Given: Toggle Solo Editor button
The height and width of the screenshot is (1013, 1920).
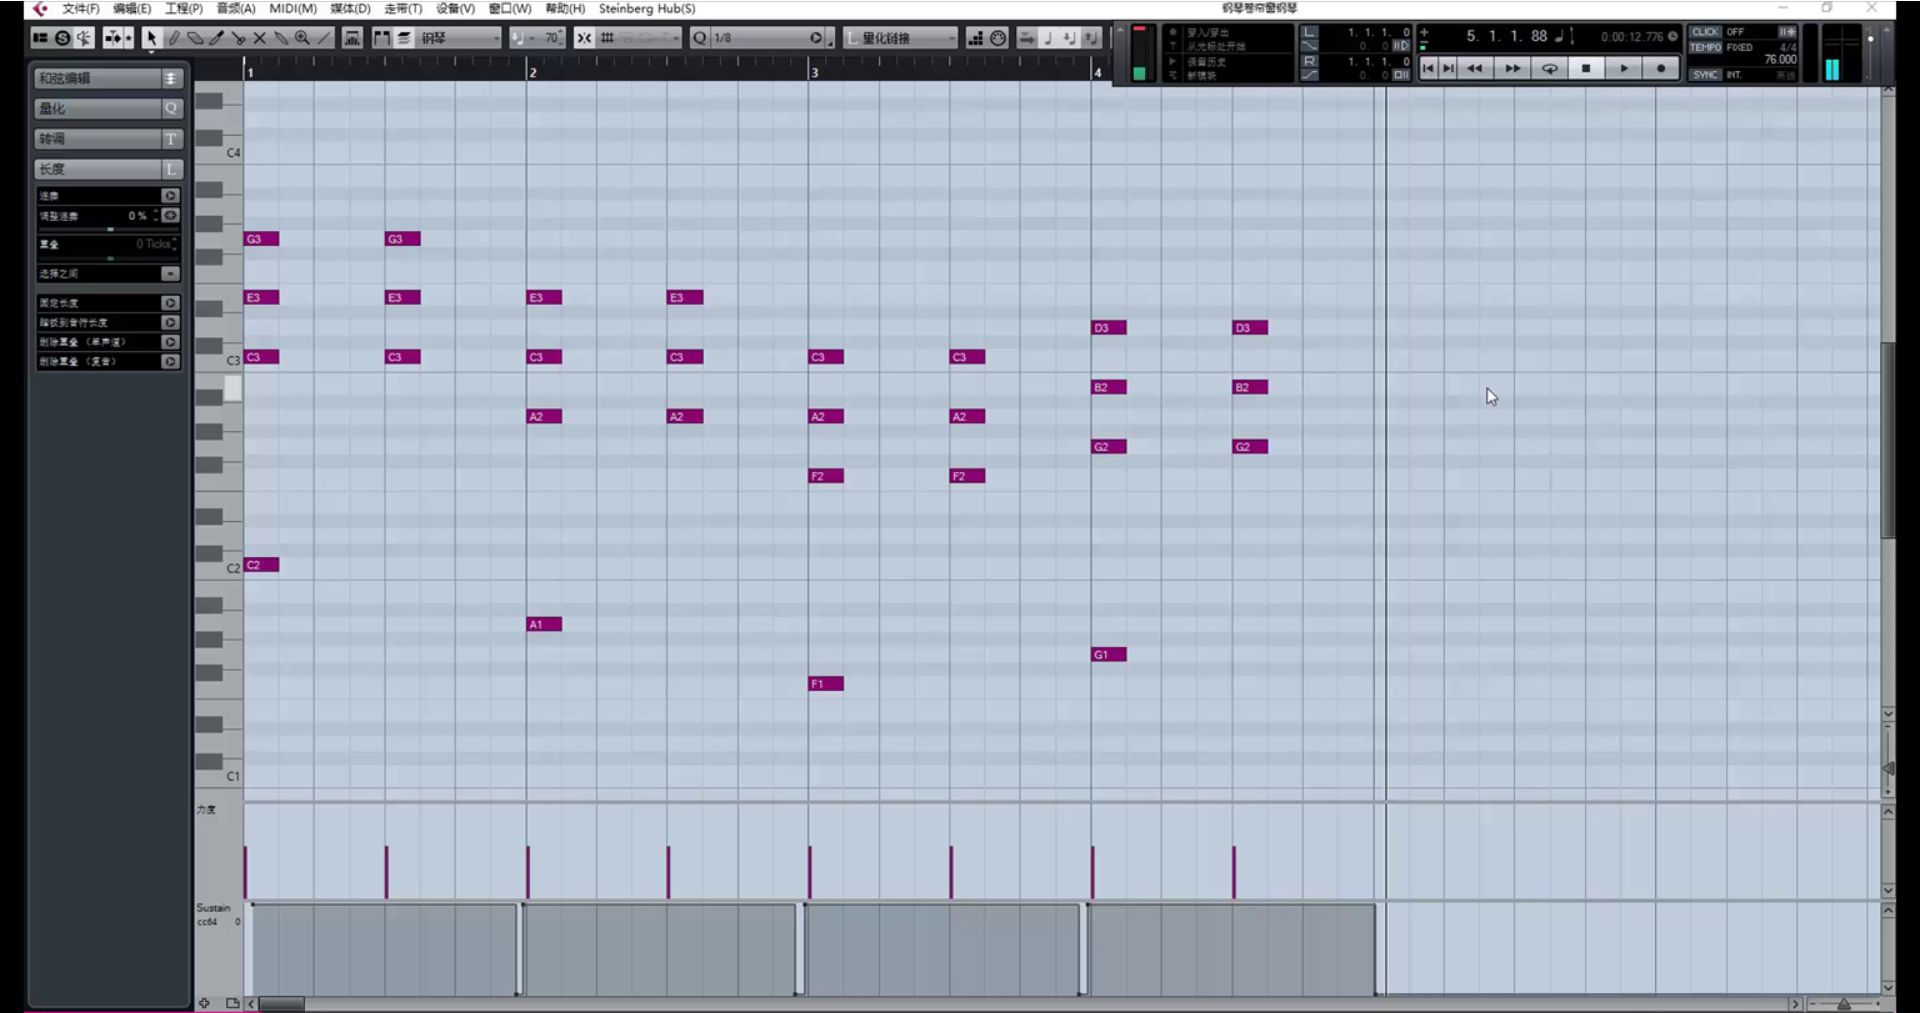Looking at the screenshot, I should coord(62,38).
